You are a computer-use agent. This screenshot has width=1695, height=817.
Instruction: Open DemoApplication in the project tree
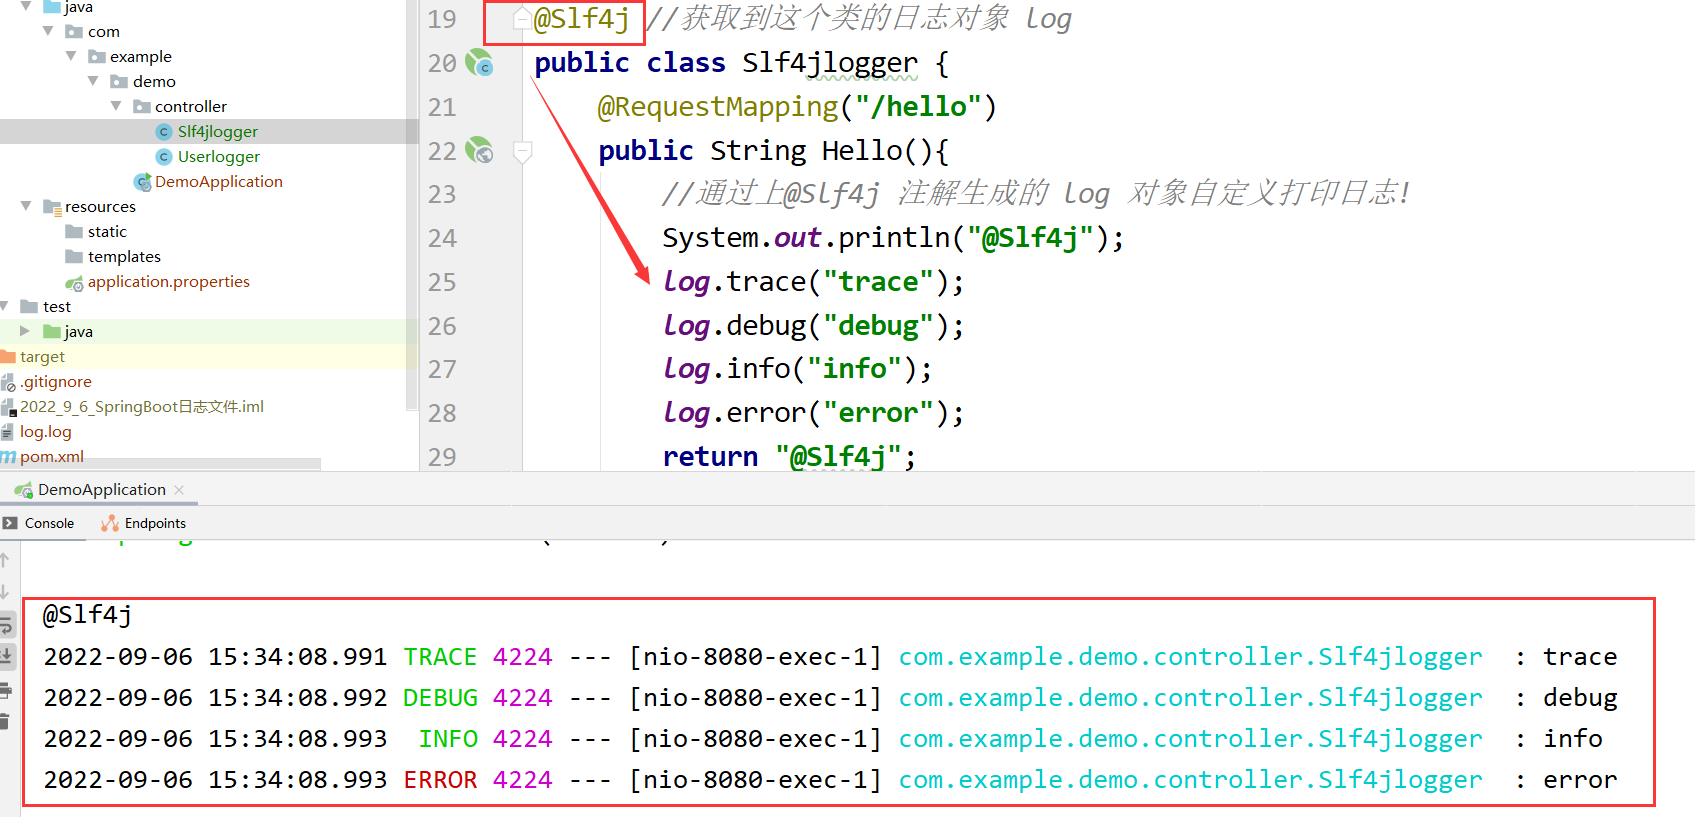point(219,182)
